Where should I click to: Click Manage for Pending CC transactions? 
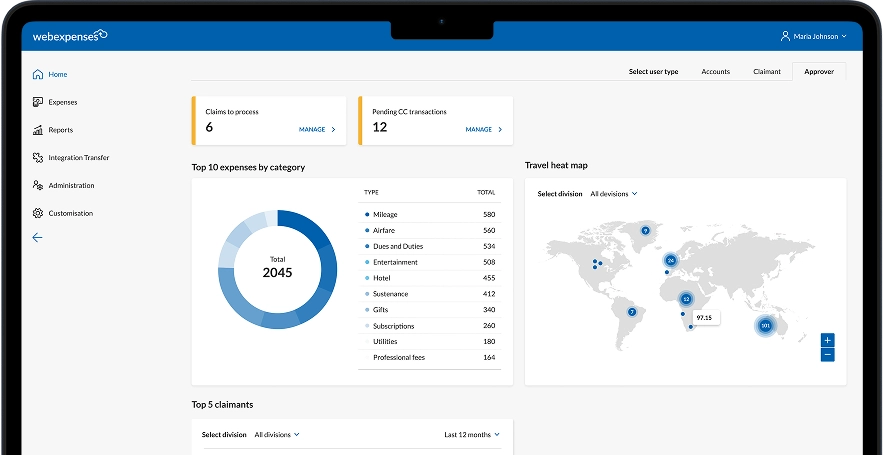point(484,130)
